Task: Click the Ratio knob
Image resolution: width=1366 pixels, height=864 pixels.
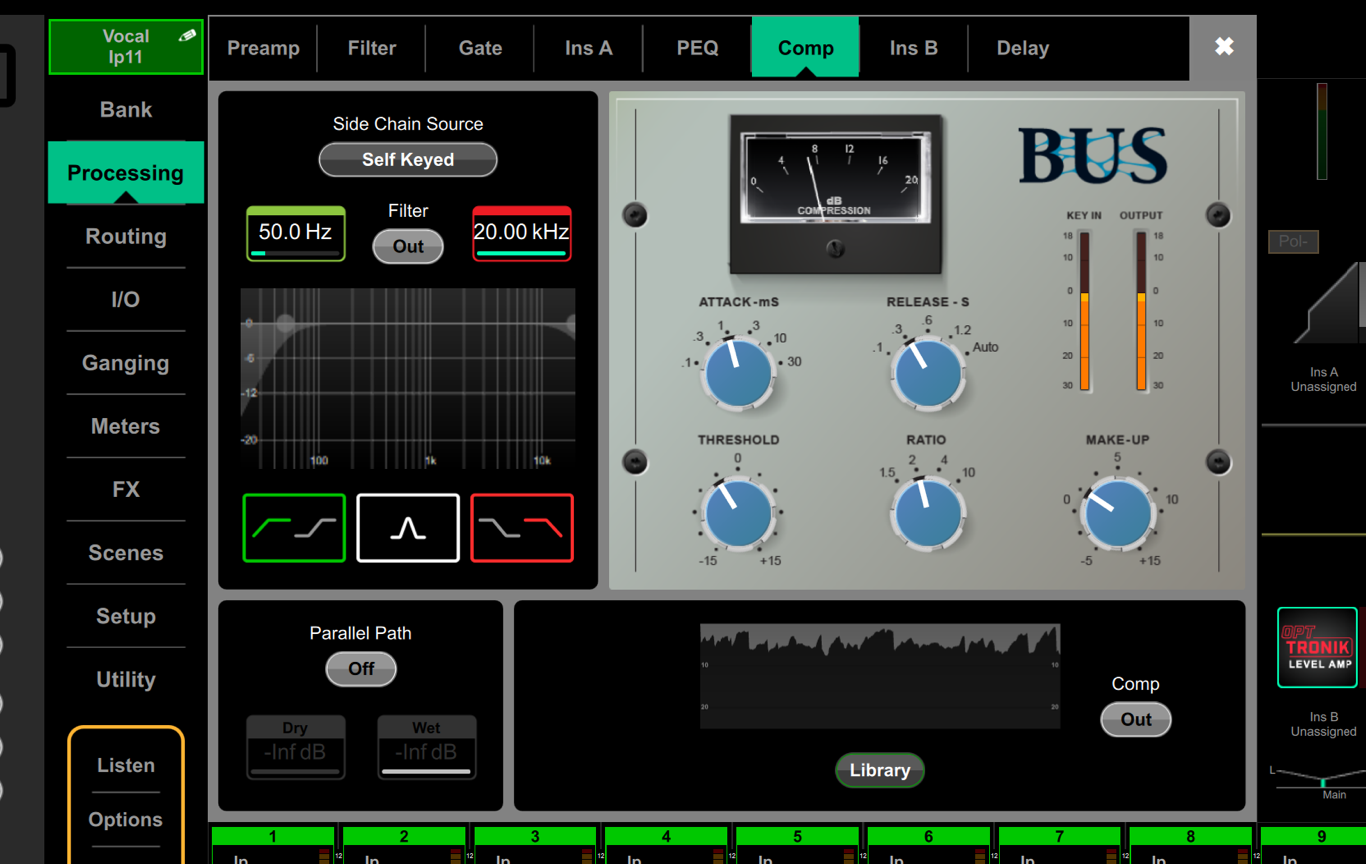Action: click(x=928, y=513)
